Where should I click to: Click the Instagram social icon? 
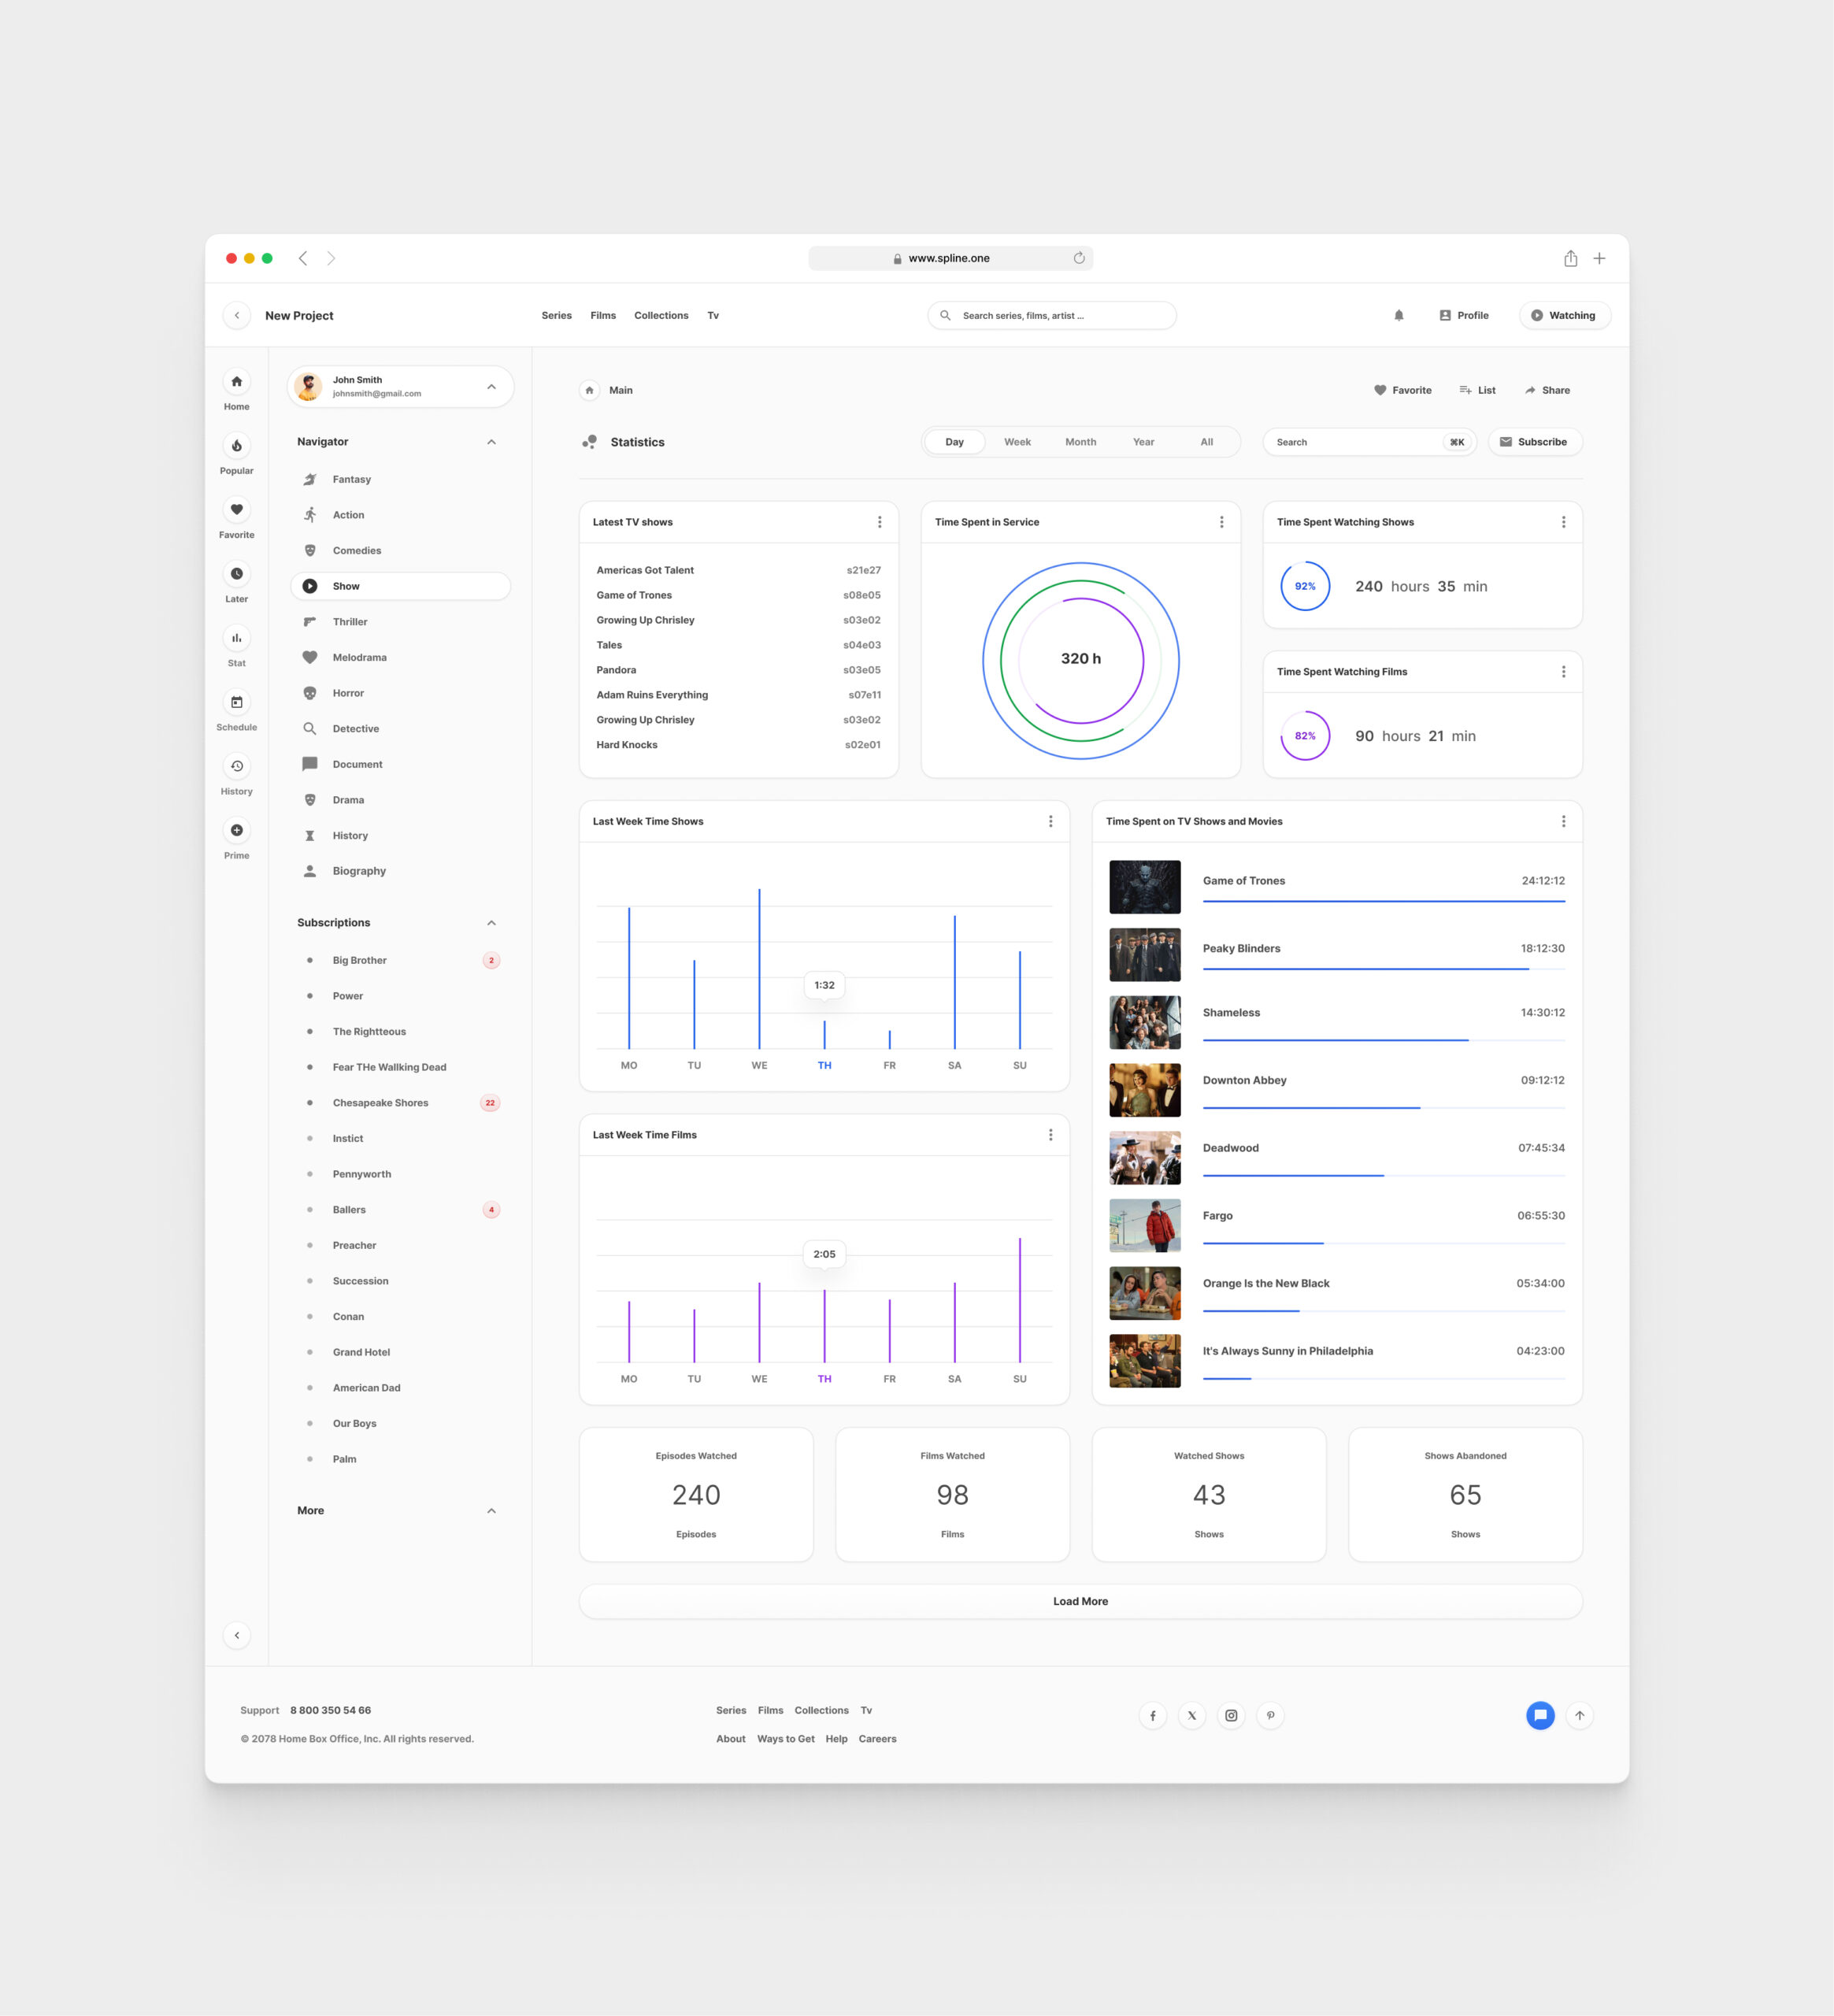[1231, 1715]
